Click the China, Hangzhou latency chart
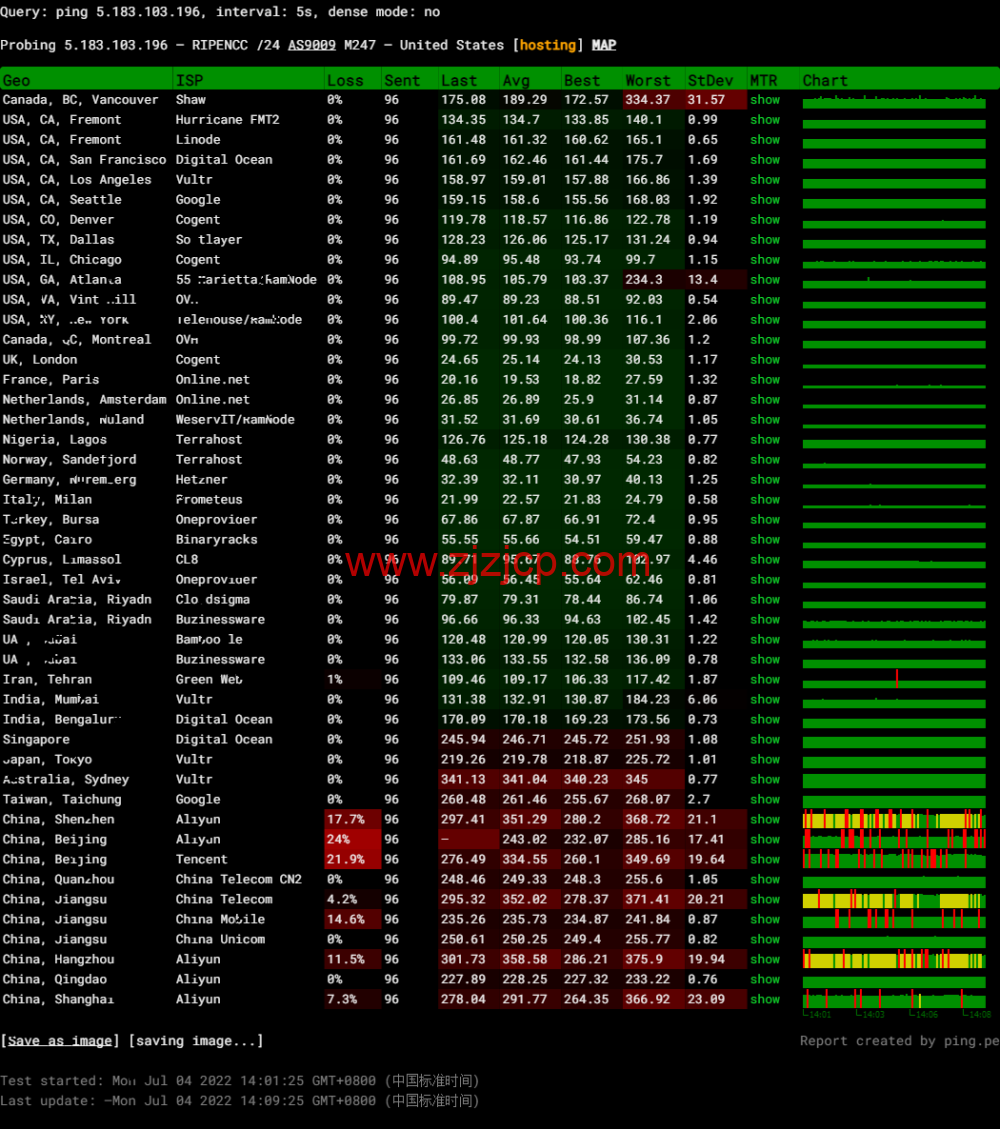This screenshot has width=1000, height=1129. pyautogui.click(x=895, y=960)
